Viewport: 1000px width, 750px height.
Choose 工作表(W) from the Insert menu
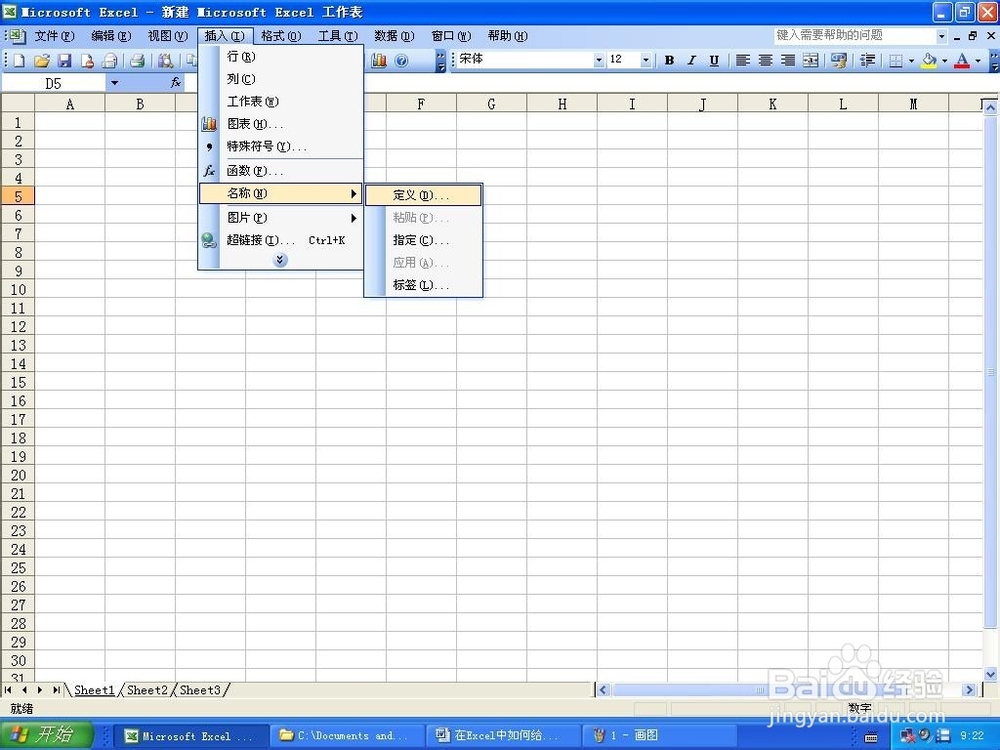[281, 101]
